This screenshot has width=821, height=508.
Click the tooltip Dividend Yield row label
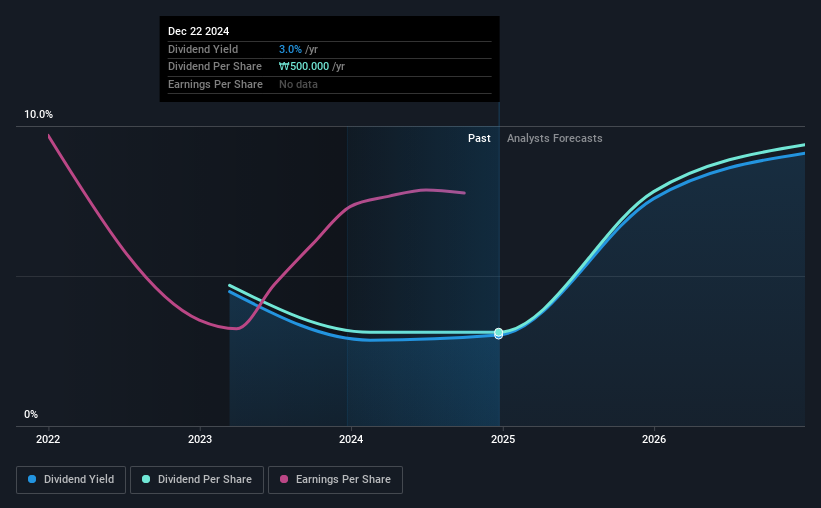(x=203, y=49)
